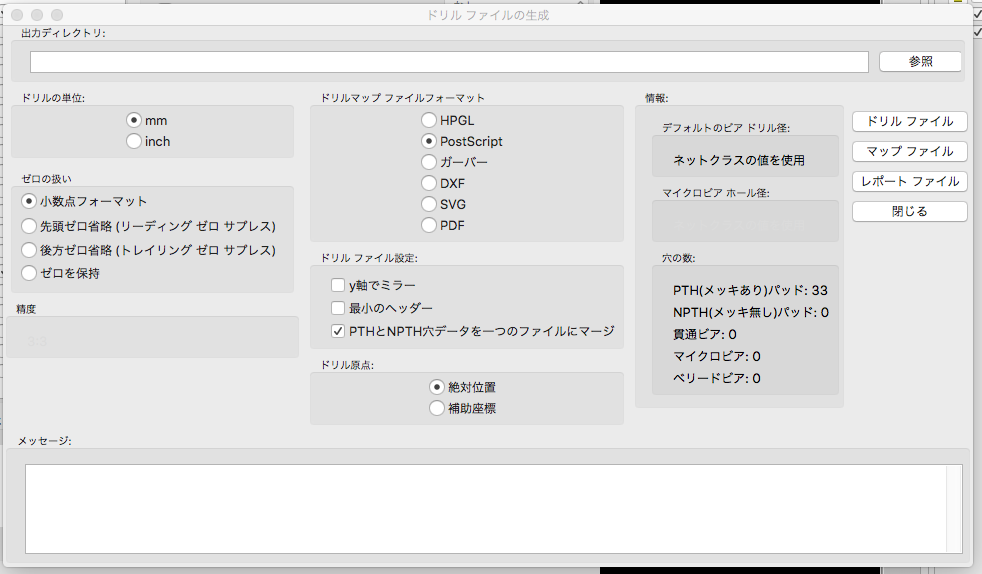Select the mm drill unit radio button
Image resolution: width=982 pixels, height=574 pixels.
[x=134, y=120]
